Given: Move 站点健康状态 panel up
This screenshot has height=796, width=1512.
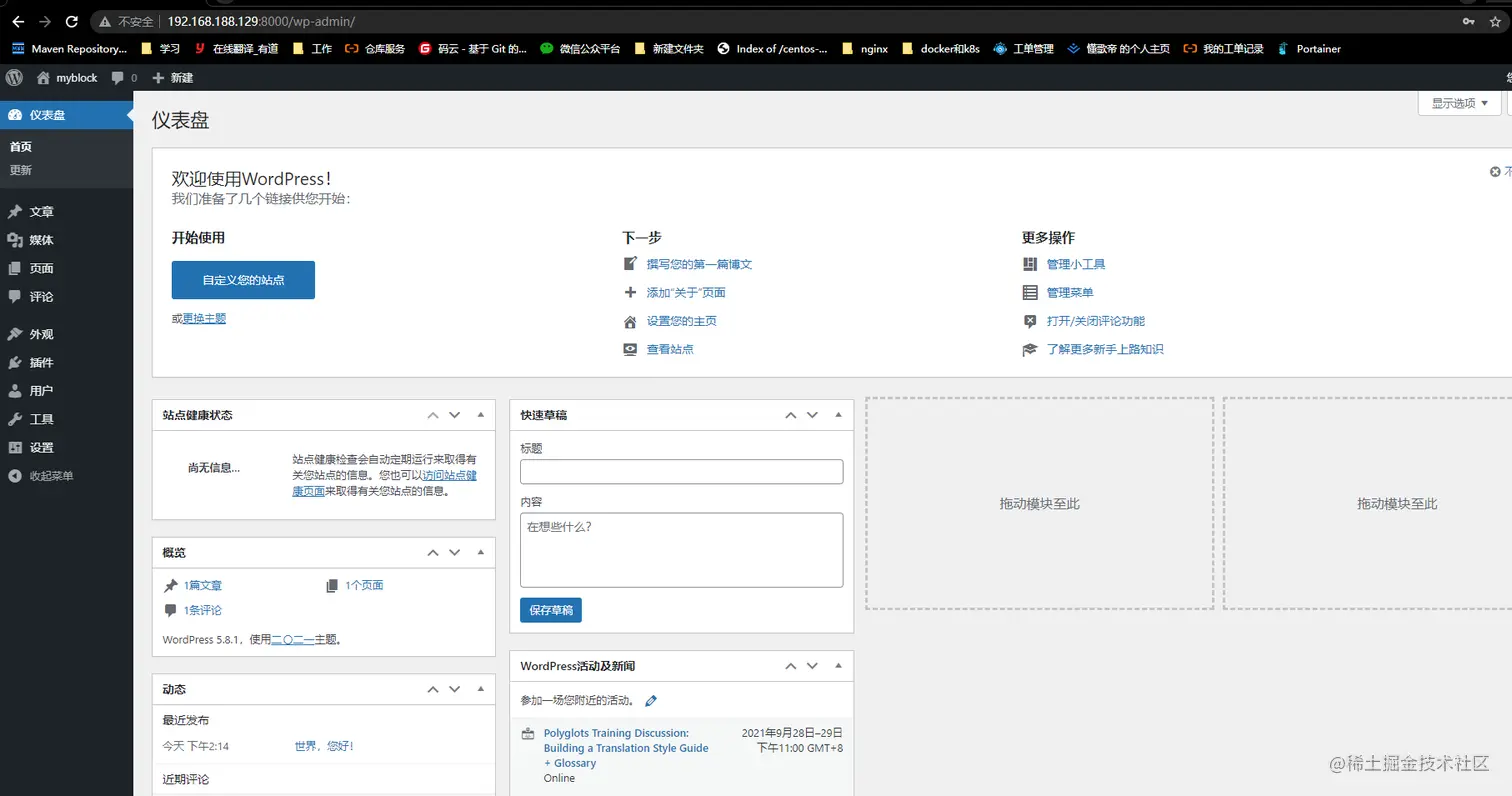Looking at the screenshot, I should pyautogui.click(x=433, y=414).
